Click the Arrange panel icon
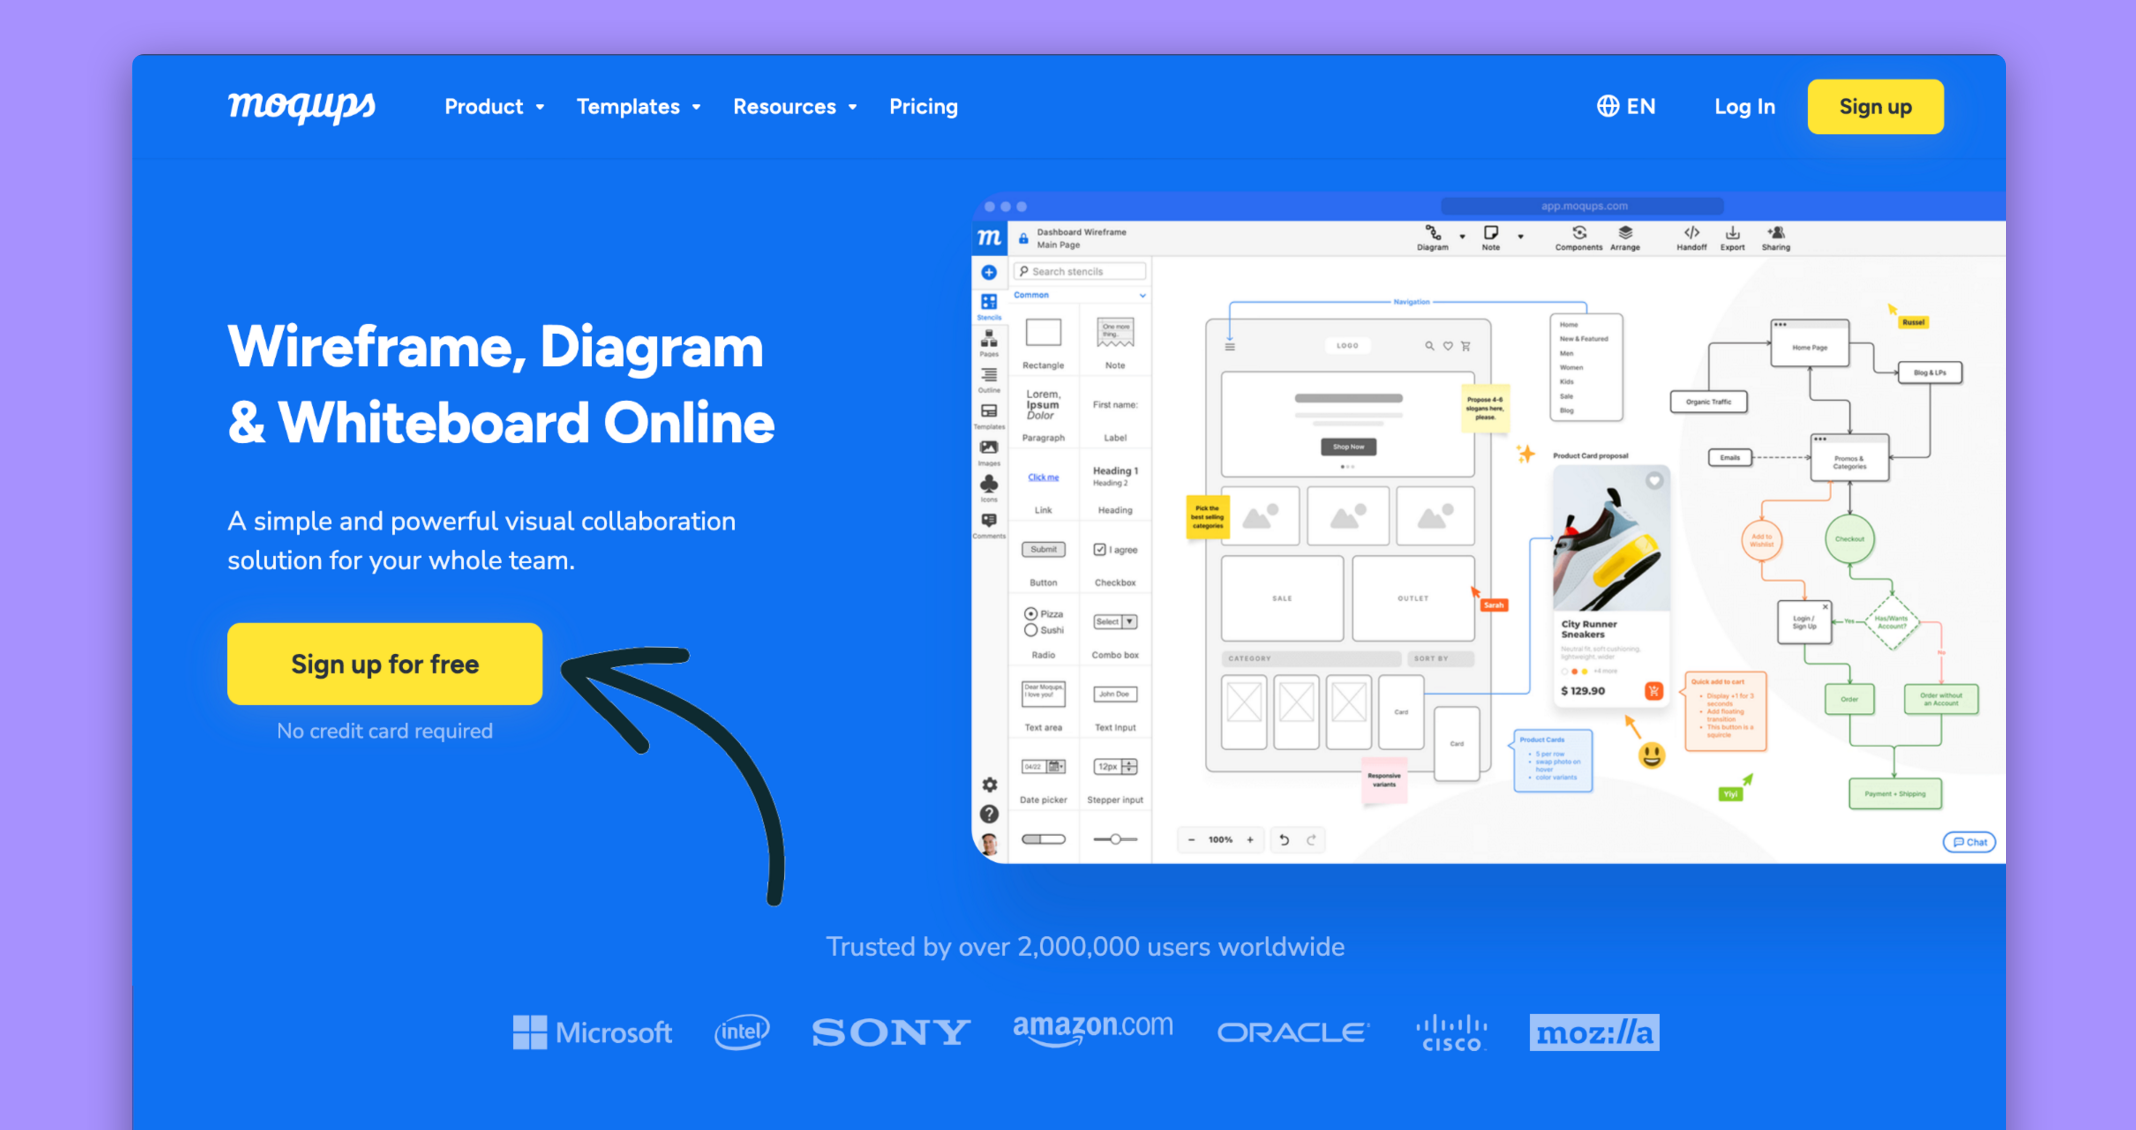Screen dimensions: 2136x1130 pyautogui.click(x=1629, y=237)
